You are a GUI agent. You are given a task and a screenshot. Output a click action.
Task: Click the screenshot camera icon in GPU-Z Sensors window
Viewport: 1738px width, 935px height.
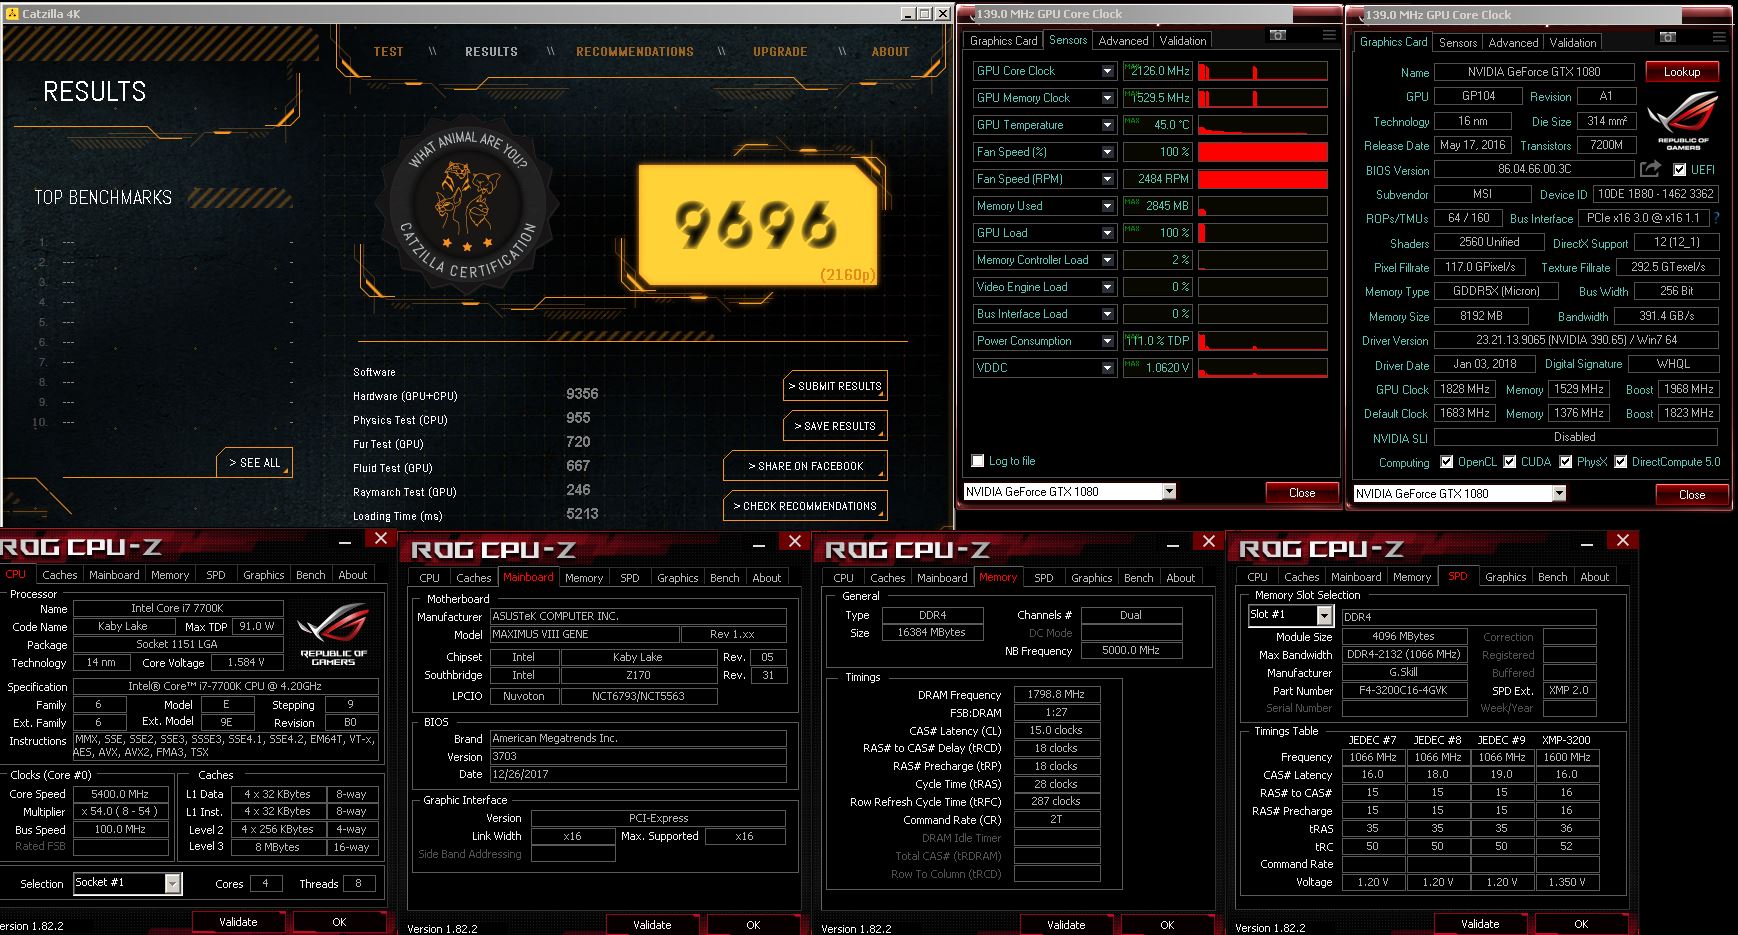tap(1278, 35)
